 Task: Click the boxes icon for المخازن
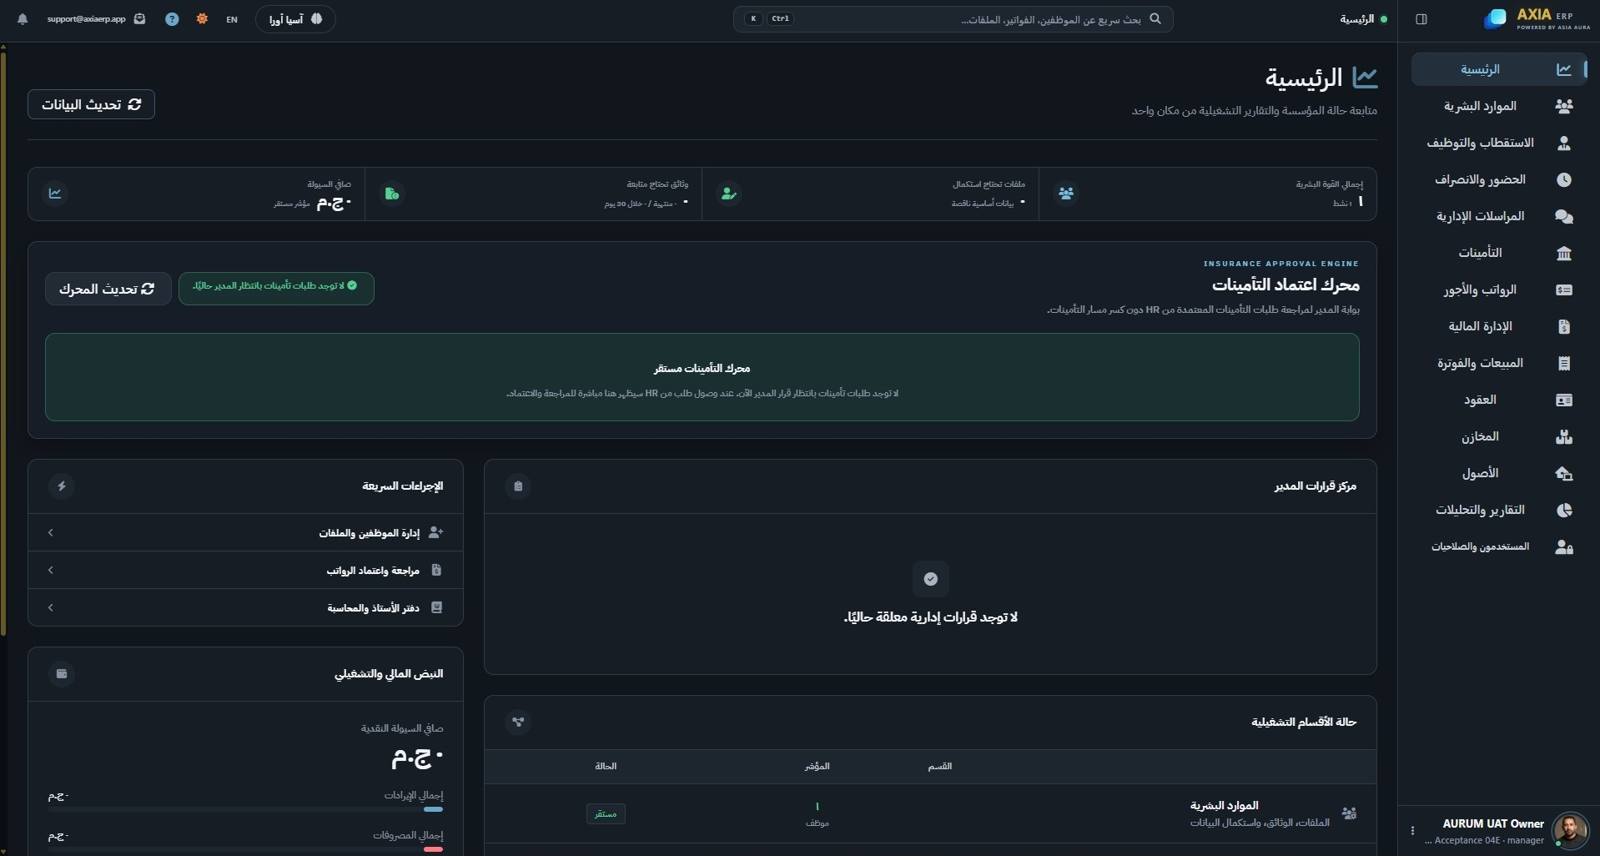(x=1564, y=437)
